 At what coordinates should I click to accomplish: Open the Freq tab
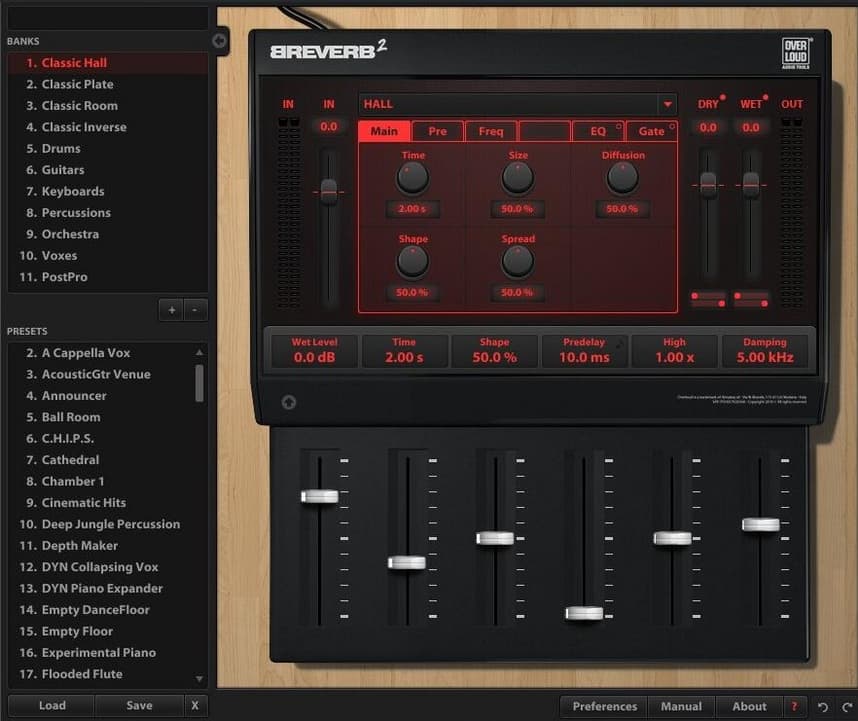491,131
